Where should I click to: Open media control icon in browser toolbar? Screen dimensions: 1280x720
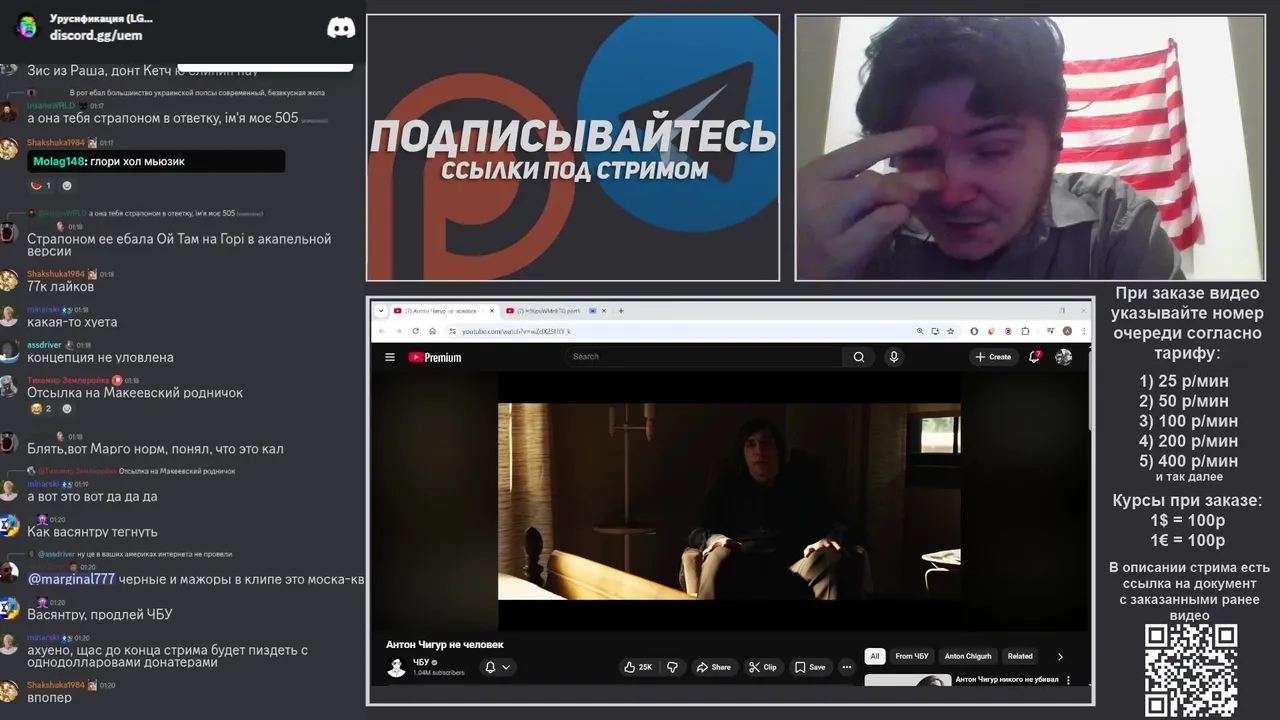pyautogui.click(x=1050, y=331)
